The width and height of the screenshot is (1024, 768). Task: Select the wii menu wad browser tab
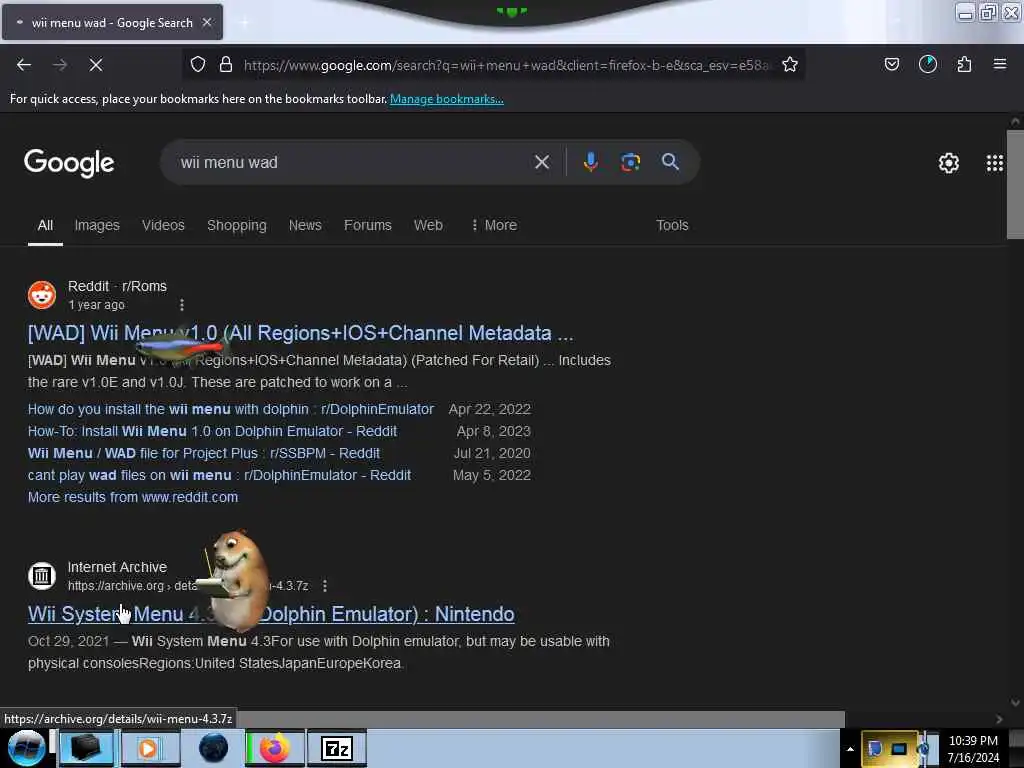click(112, 22)
